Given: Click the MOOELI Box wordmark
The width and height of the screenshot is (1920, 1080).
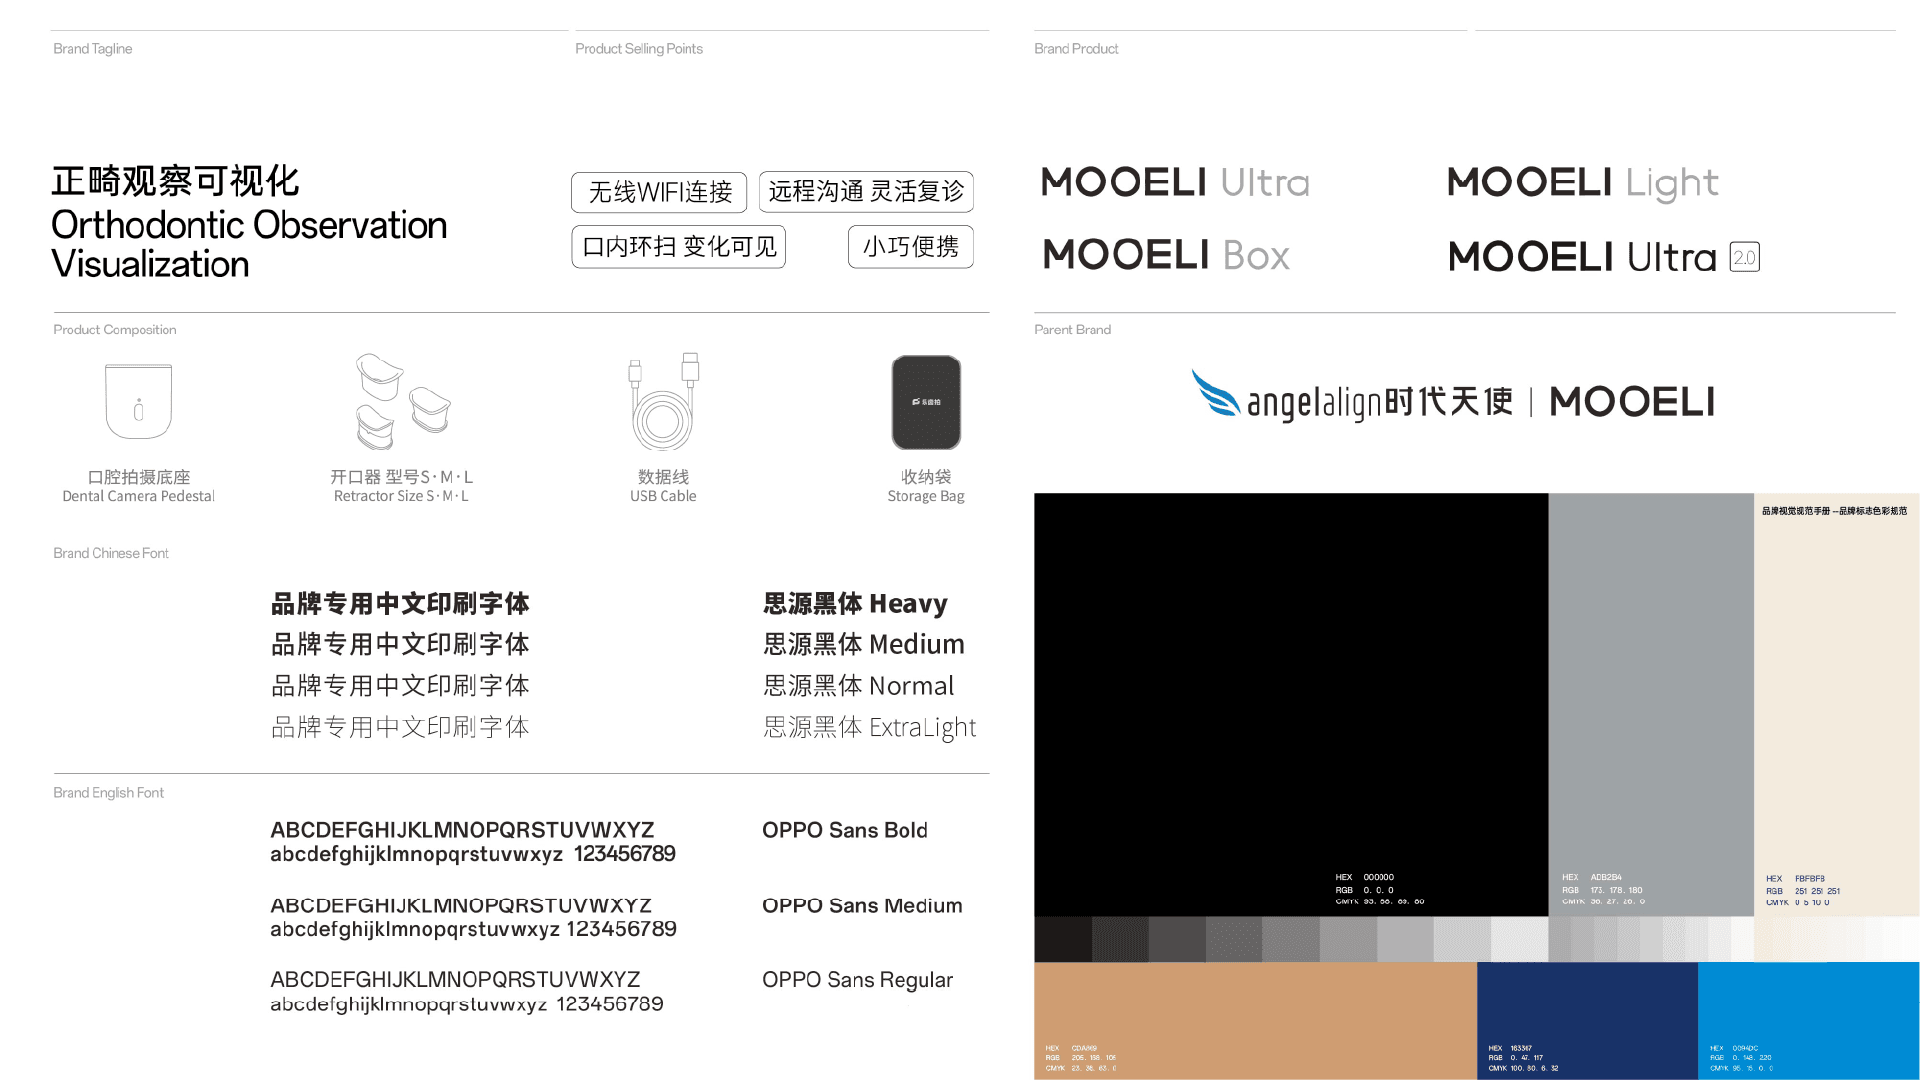Looking at the screenshot, I should pyautogui.click(x=1166, y=256).
